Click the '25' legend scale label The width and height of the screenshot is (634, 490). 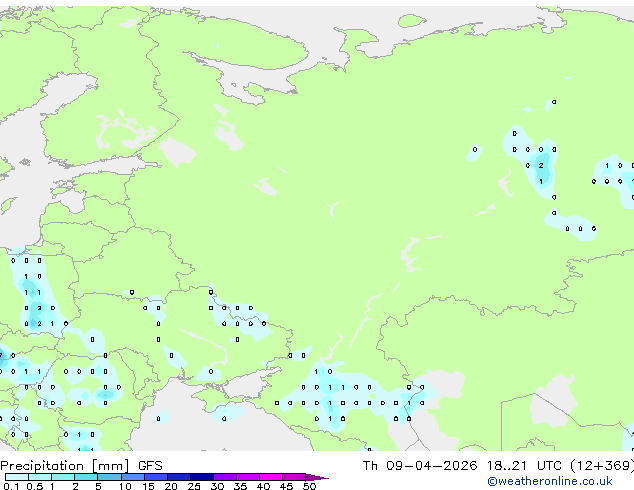[x=194, y=486]
